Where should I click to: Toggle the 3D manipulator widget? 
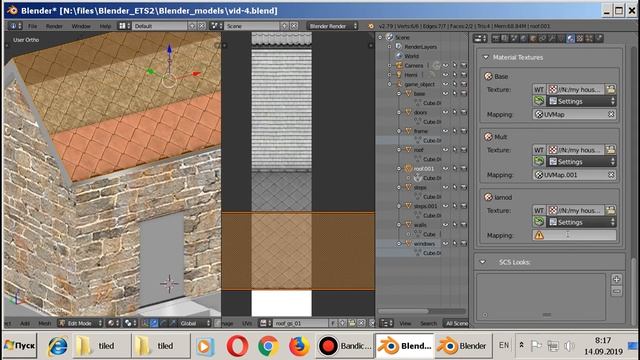pos(145,323)
